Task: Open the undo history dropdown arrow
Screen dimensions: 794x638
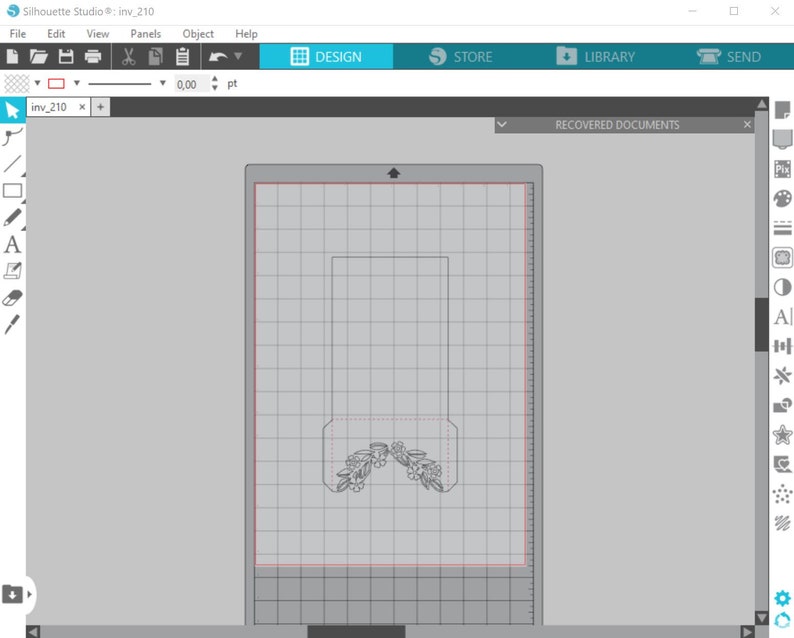Action: (238, 56)
